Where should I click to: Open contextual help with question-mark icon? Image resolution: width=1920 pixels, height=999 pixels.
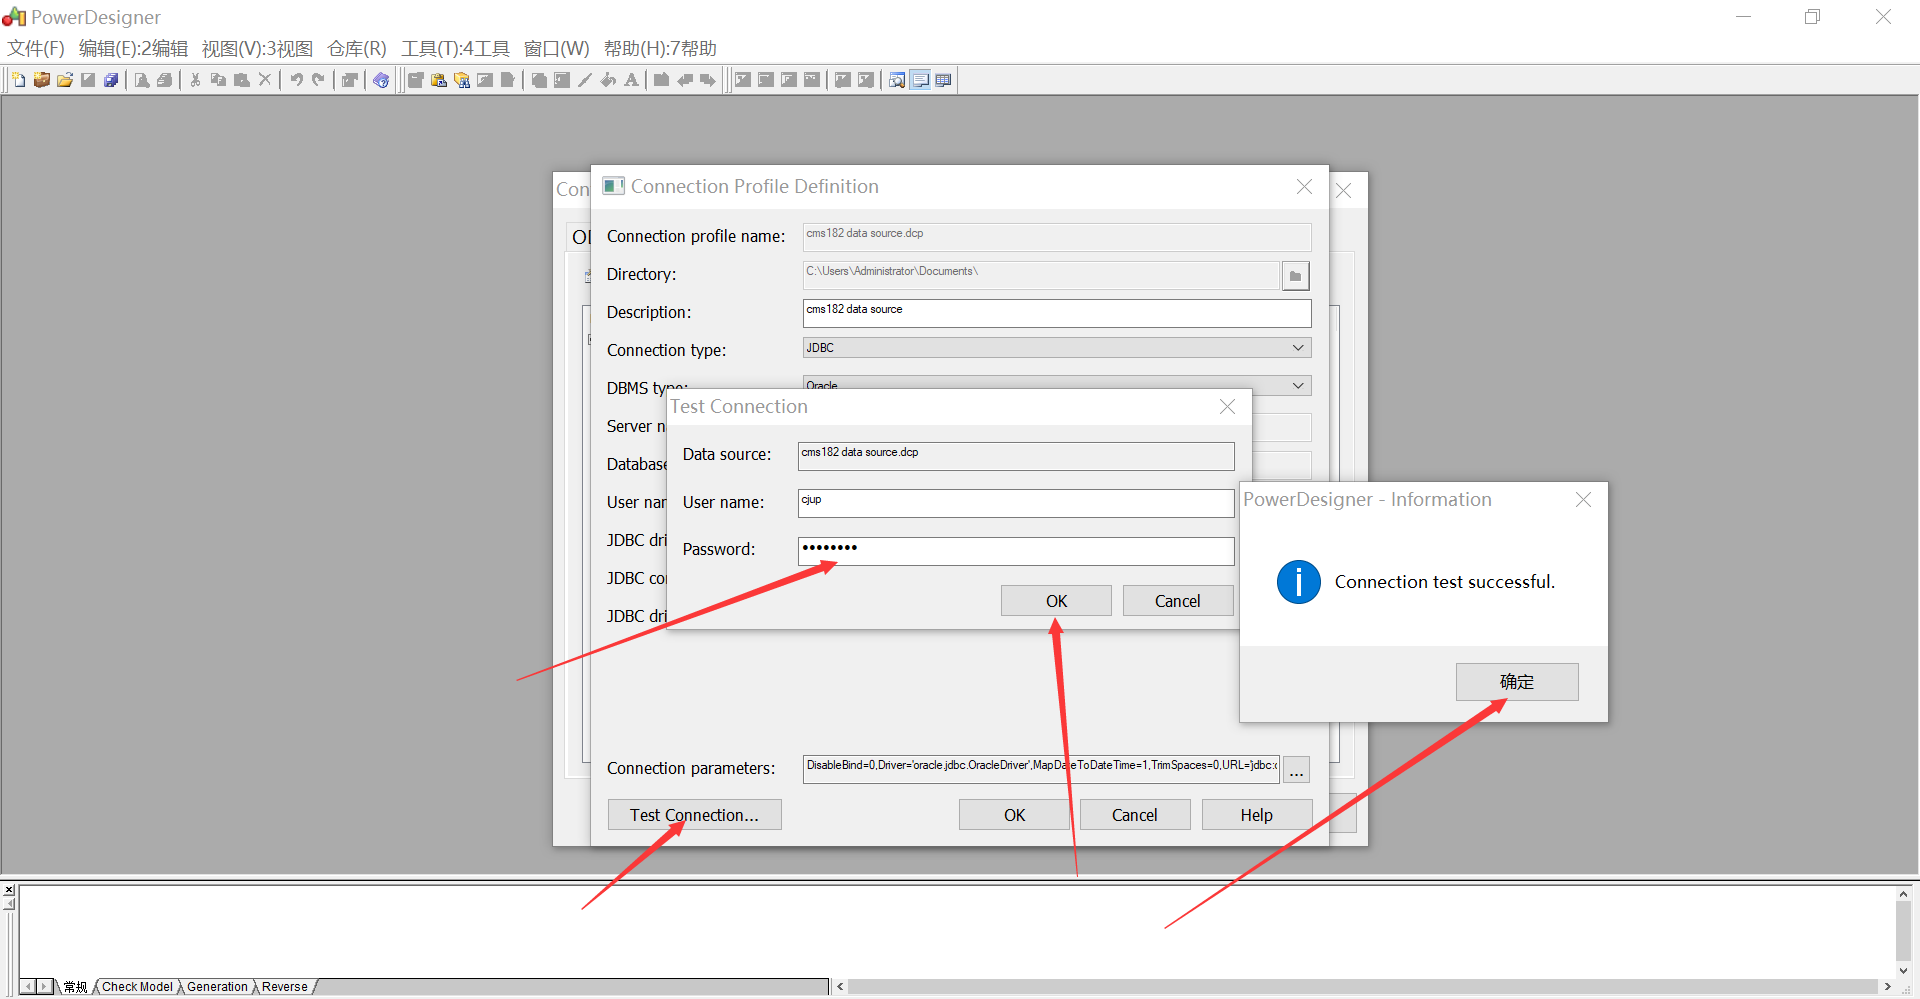pyautogui.click(x=381, y=80)
